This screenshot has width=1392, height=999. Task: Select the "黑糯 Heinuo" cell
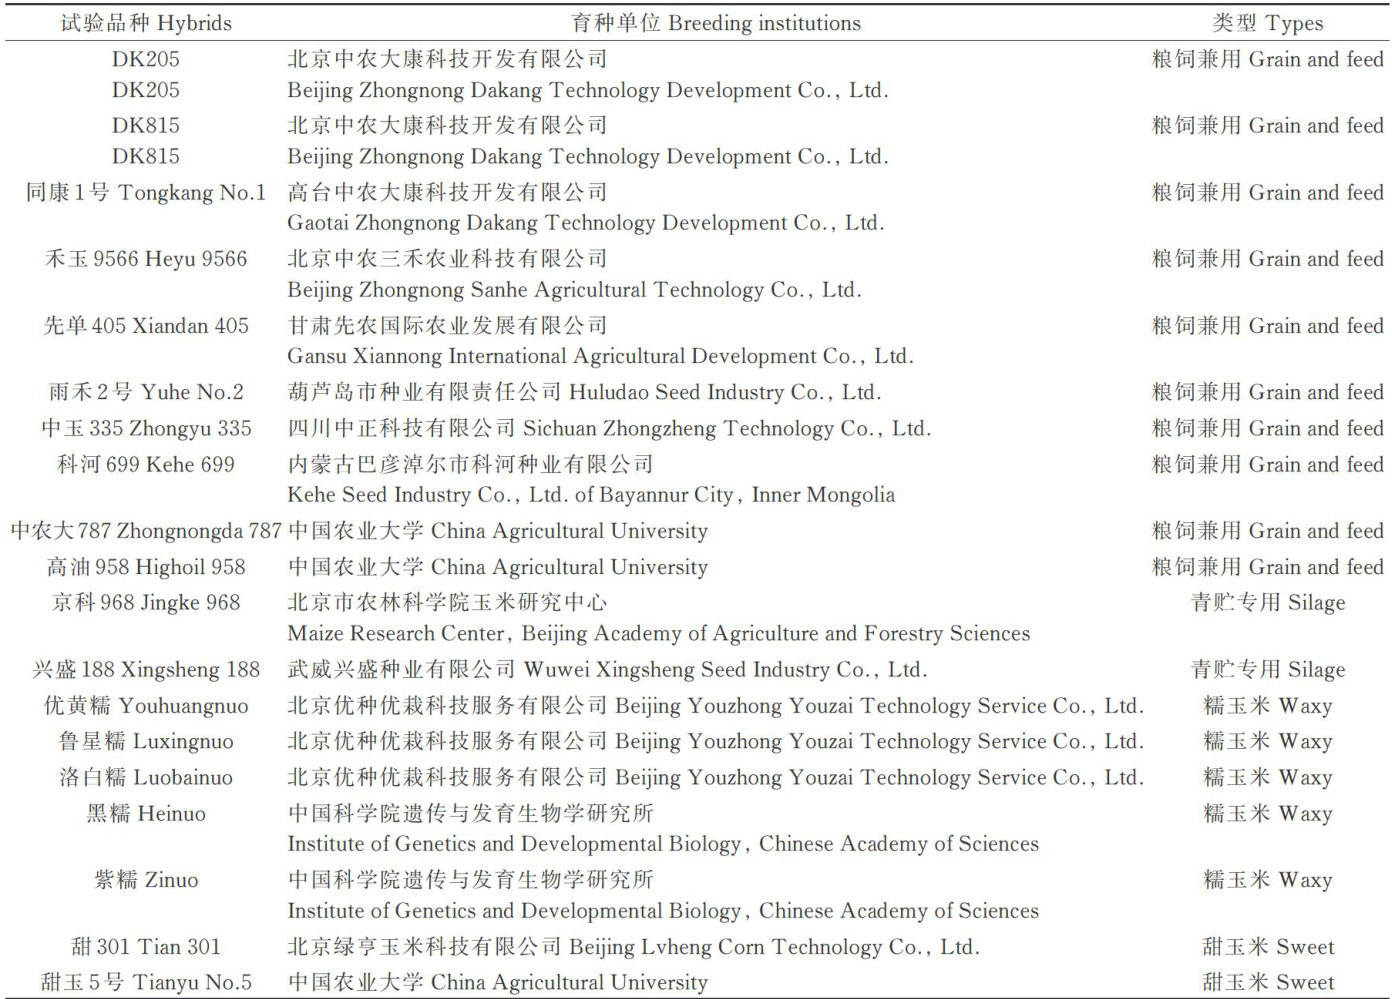[146, 814]
